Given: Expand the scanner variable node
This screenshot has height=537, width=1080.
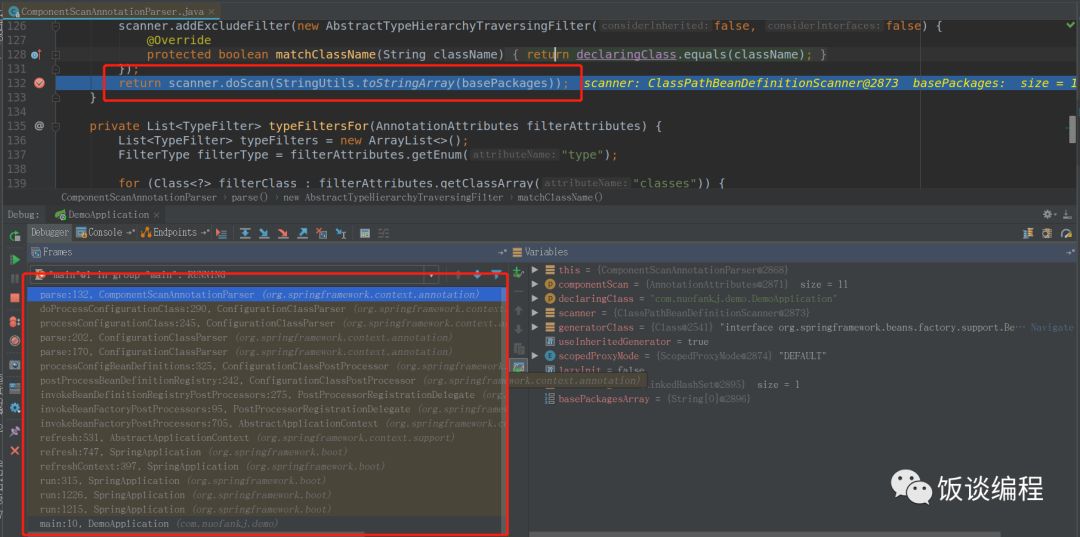Looking at the screenshot, I should point(535,313).
